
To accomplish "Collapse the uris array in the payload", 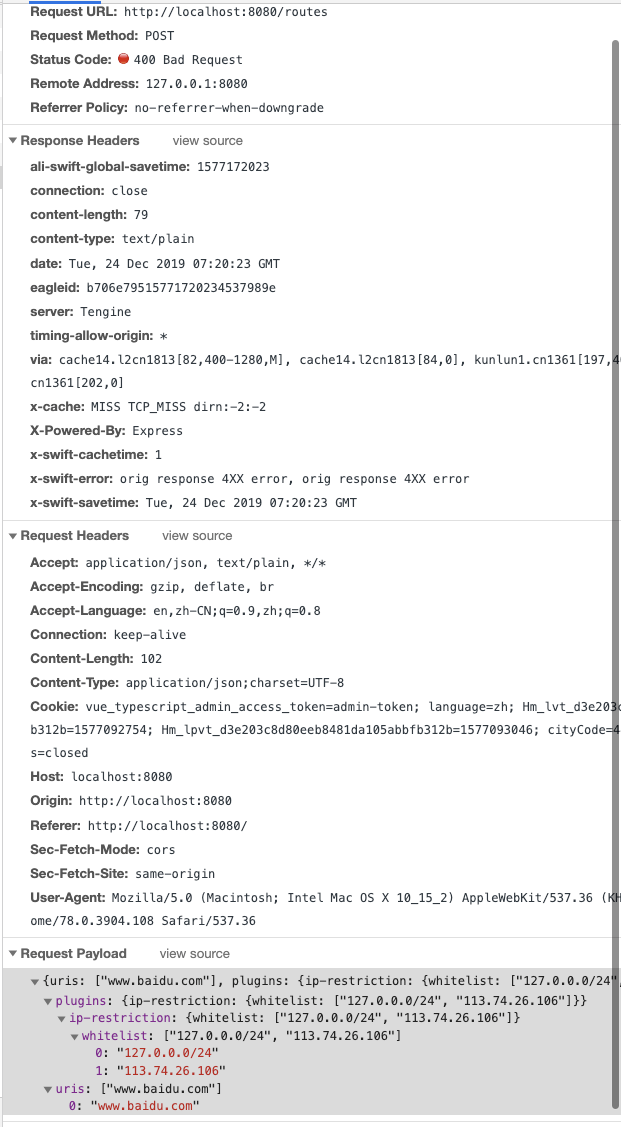I will (x=47, y=1089).
